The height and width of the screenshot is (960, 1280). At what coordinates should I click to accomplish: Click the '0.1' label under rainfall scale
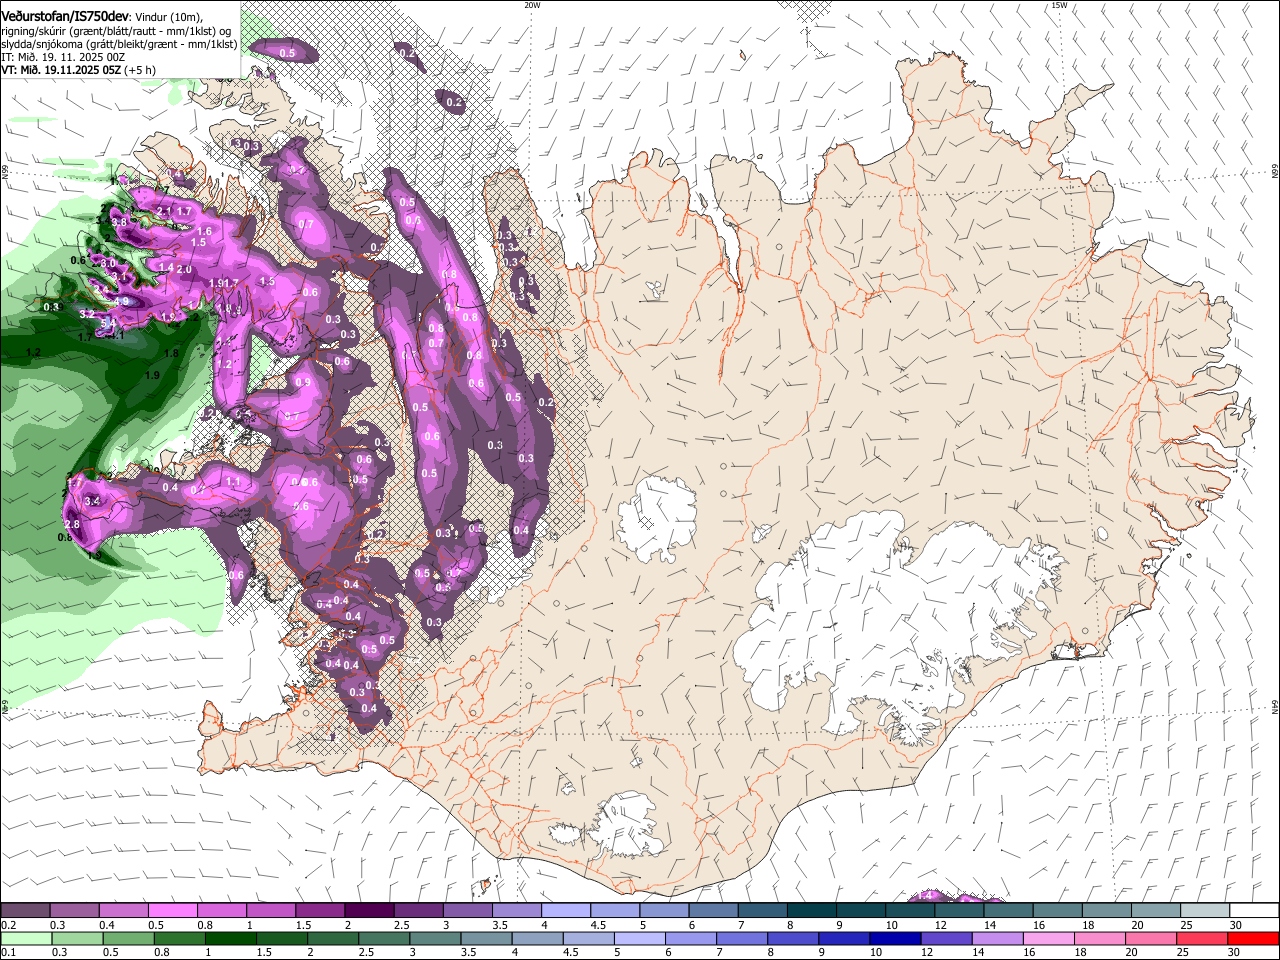click(x=8, y=953)
